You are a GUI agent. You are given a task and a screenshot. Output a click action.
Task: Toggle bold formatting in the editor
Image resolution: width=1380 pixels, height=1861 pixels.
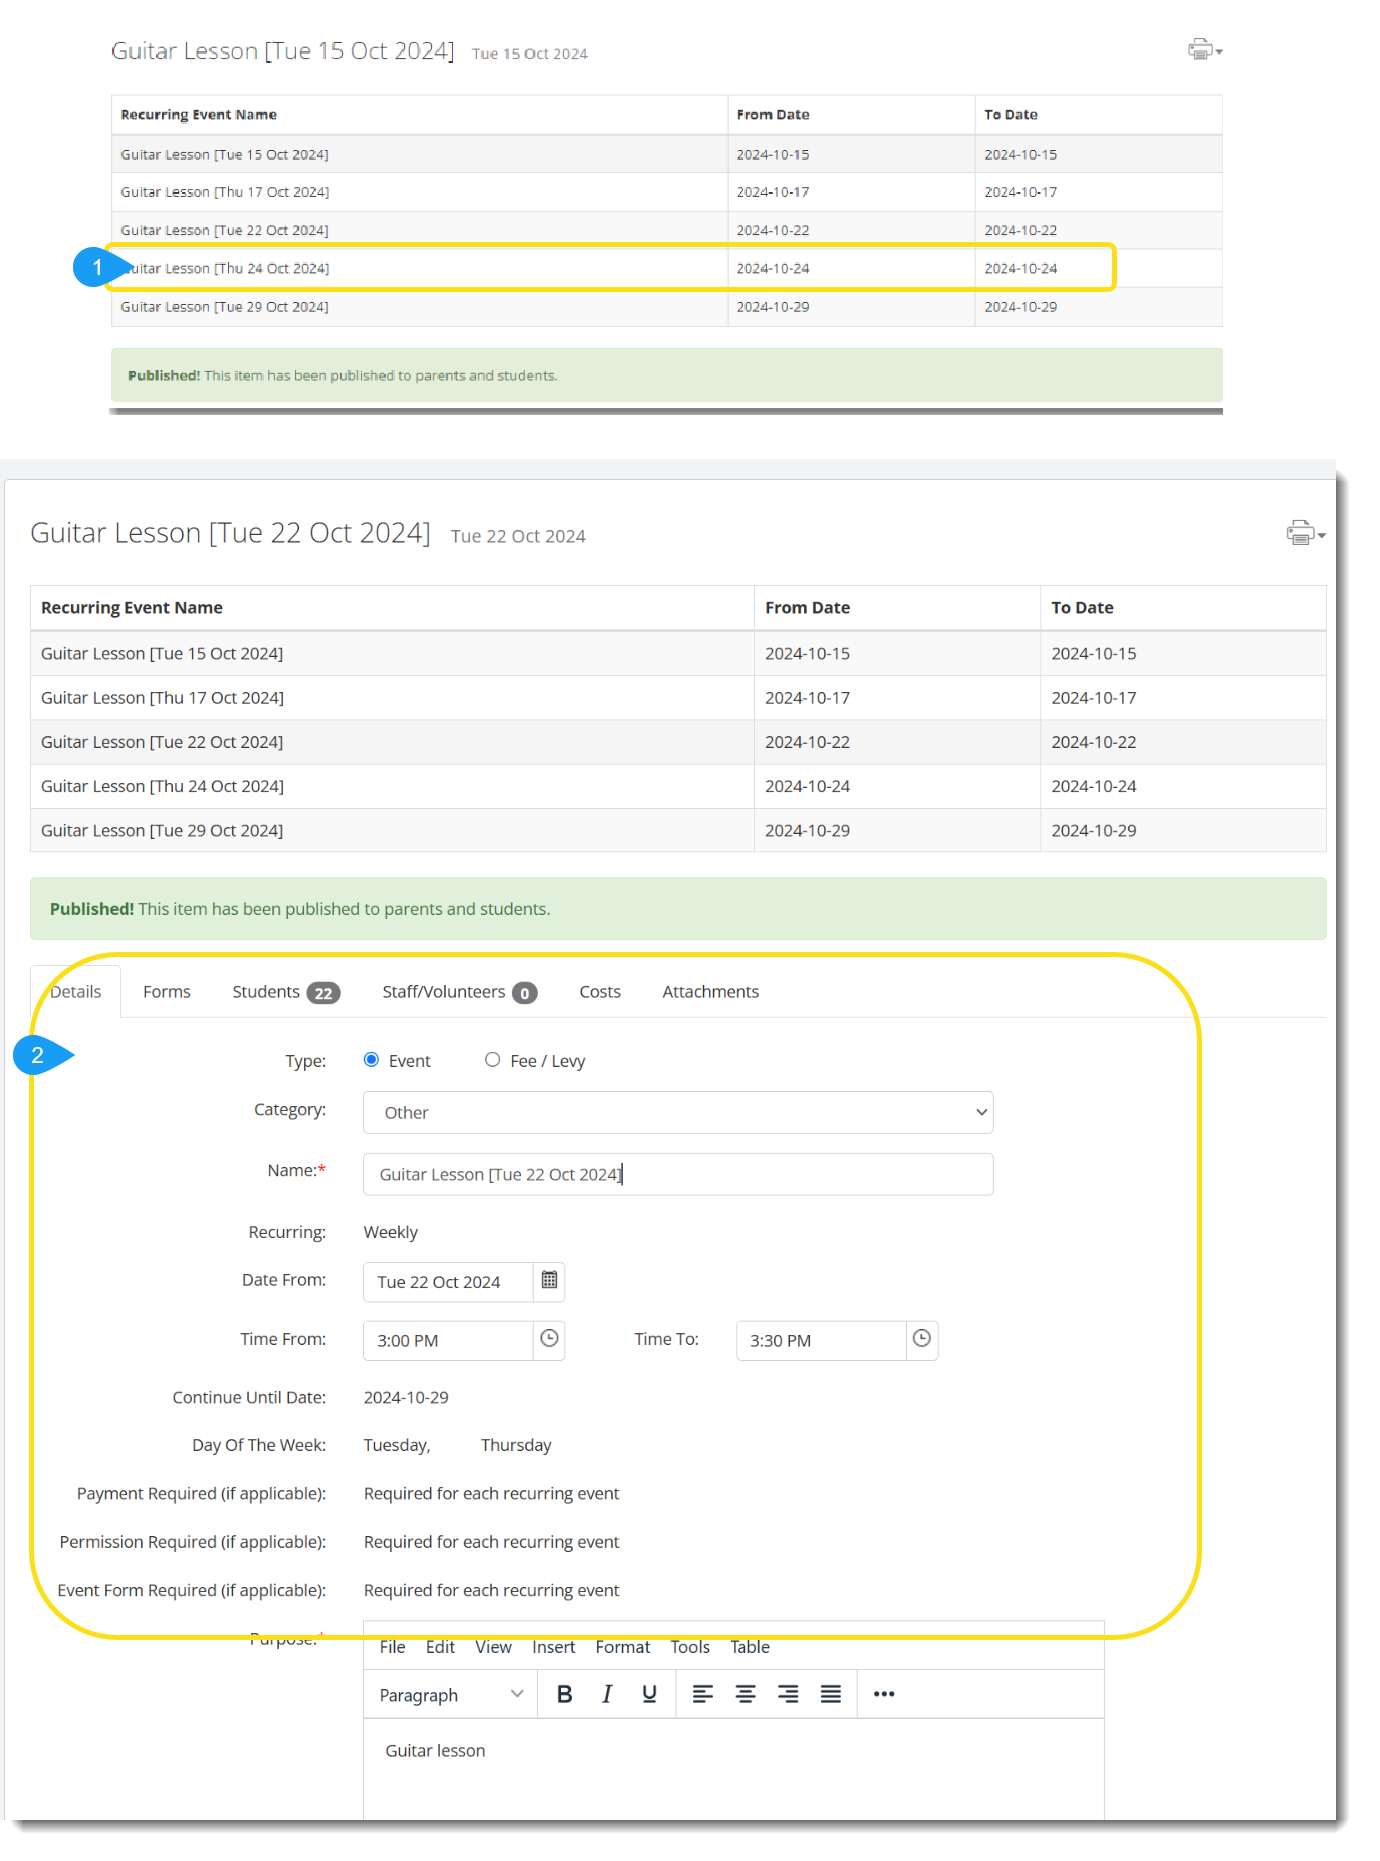click(564, 1694)
